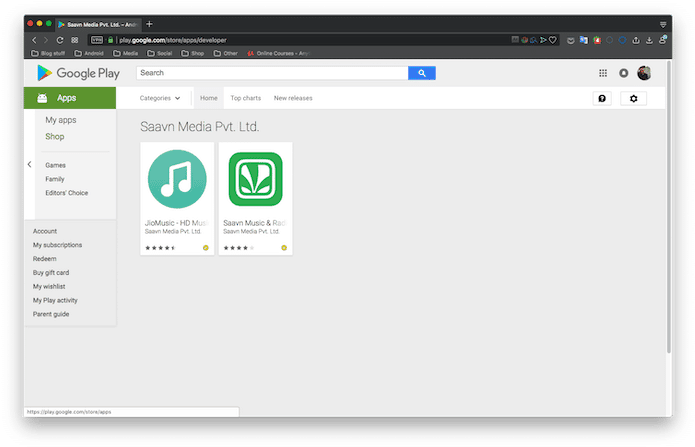Select the Home tab
The height and width of the screenshot is (447, 695).
pyautogui.click(x=209, y=98)
